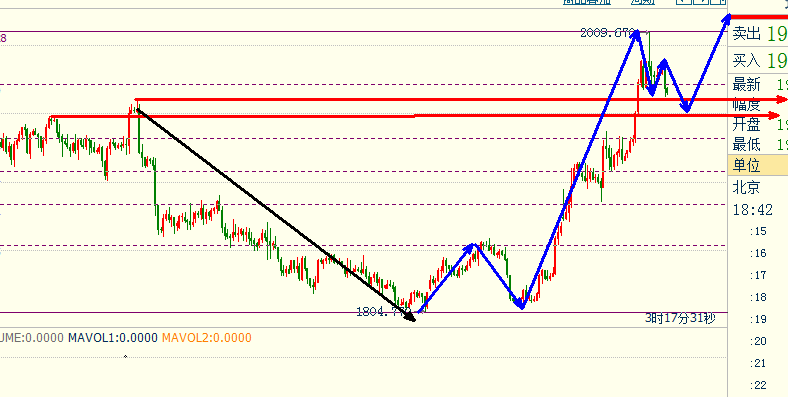Click the 北京 time zone label
788x397 pixels.
746,188
